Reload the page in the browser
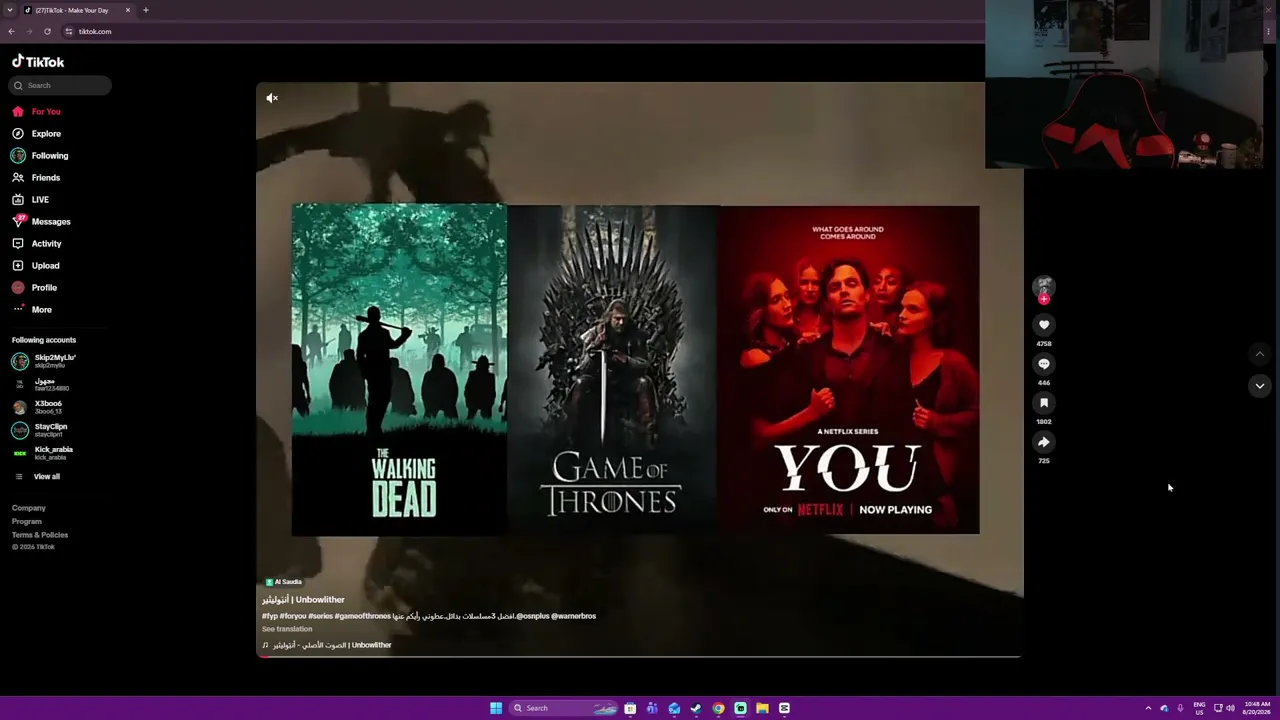Viewport: 1280px width, 720px height. (x=47, y=31)
